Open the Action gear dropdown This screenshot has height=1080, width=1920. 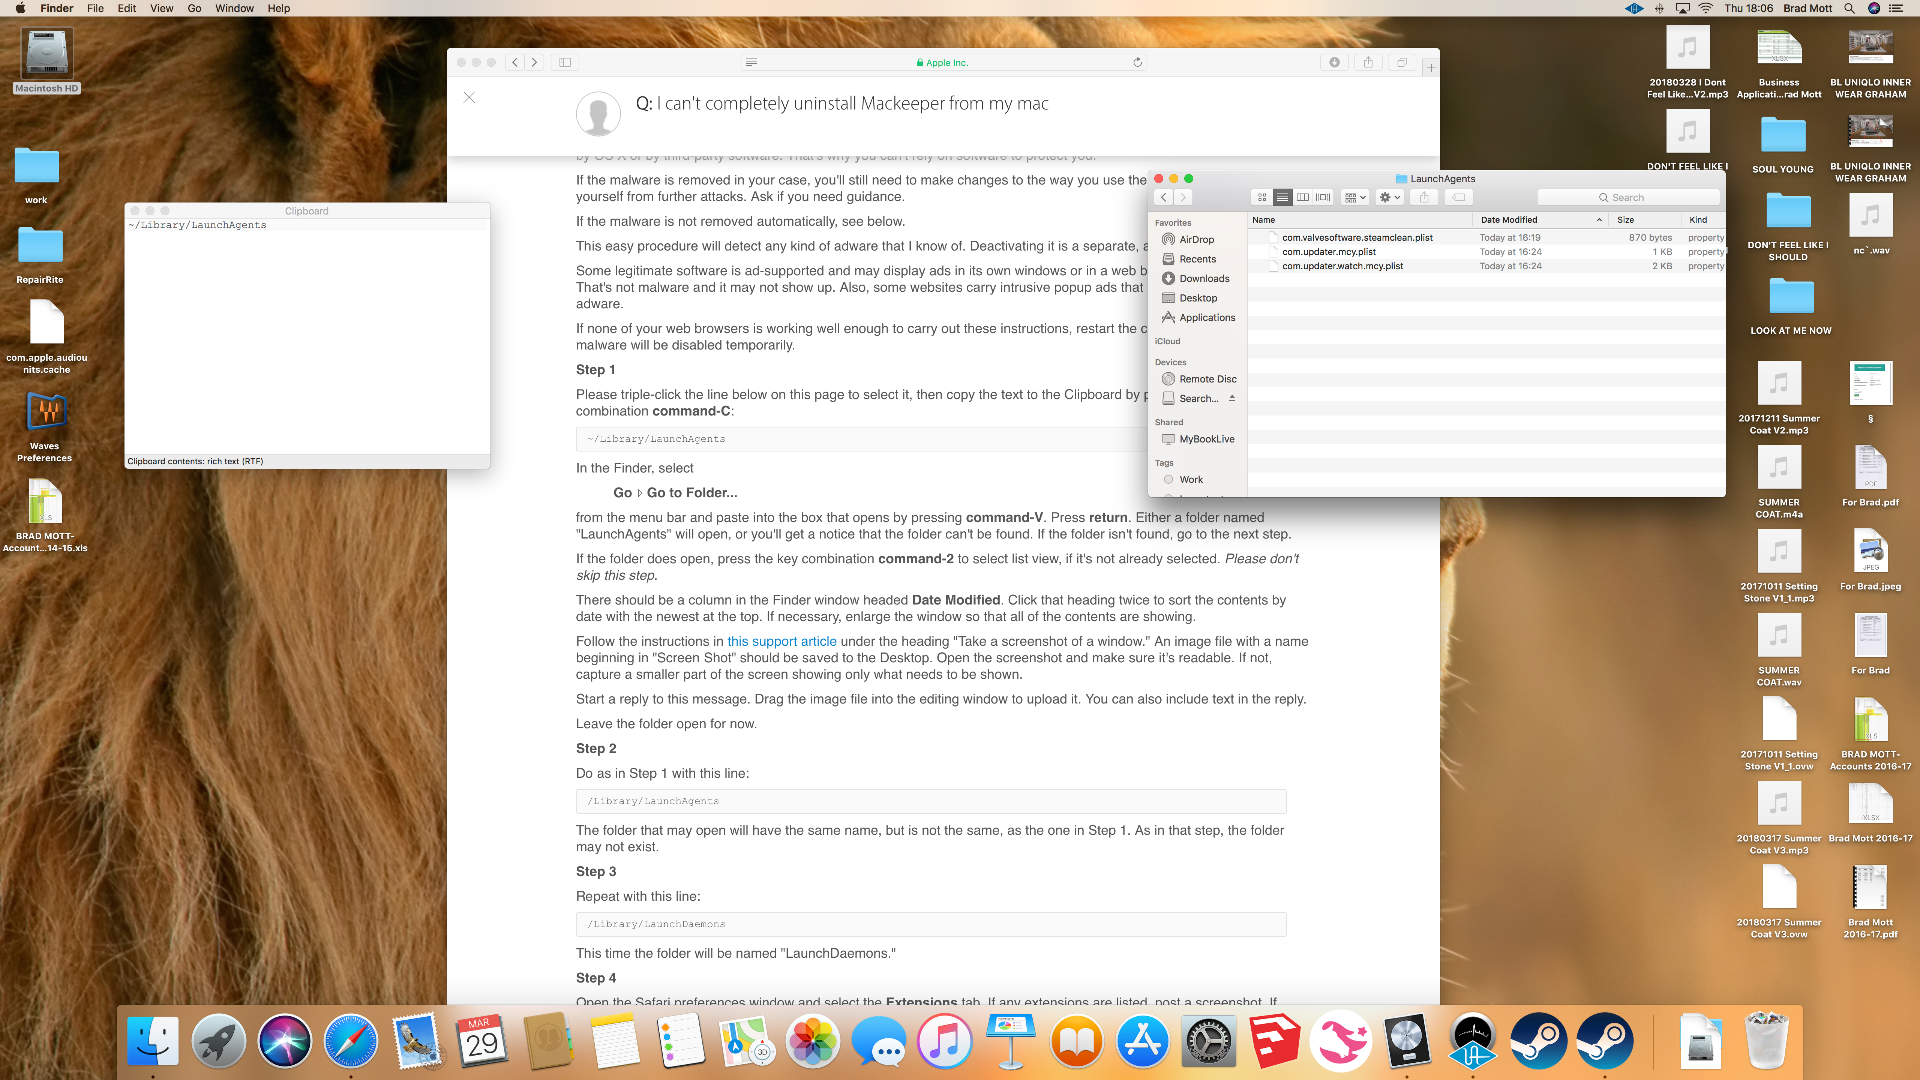click(1389, 197)
